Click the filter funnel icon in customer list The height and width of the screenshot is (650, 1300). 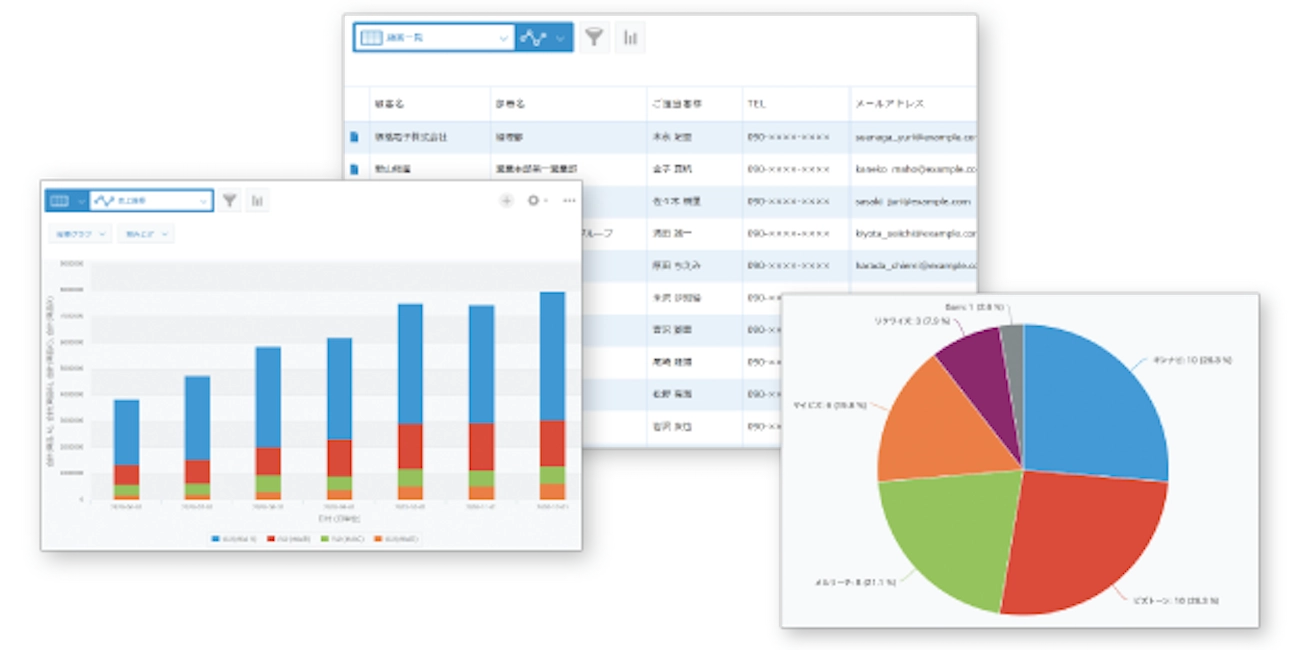[595, 38]
